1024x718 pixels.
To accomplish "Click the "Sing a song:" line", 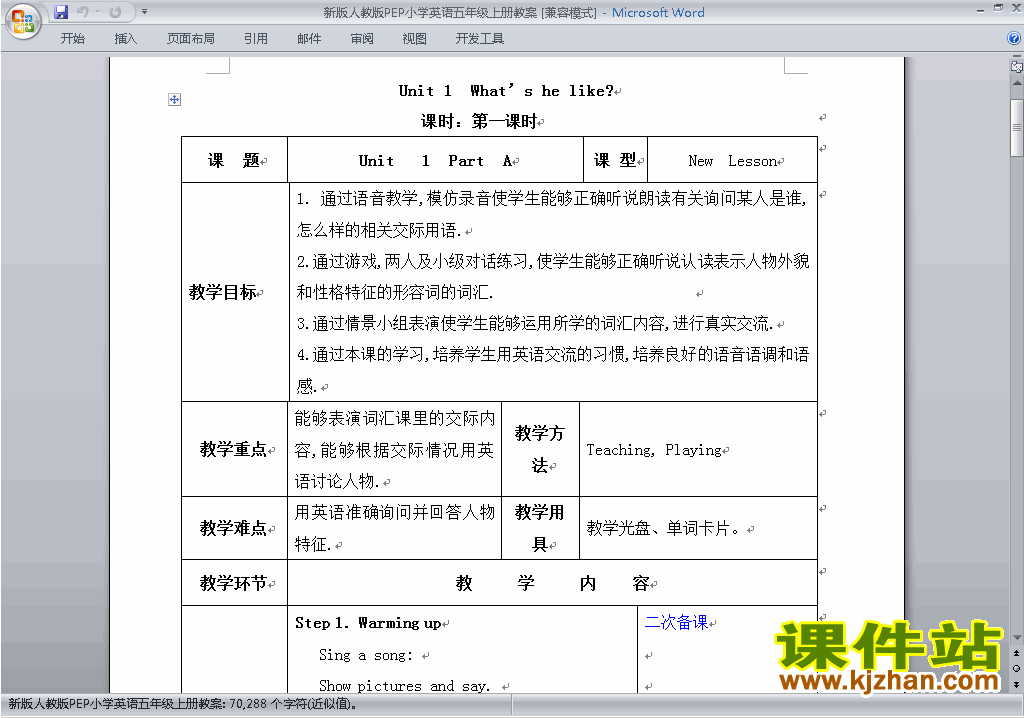I will click(366, 655).
